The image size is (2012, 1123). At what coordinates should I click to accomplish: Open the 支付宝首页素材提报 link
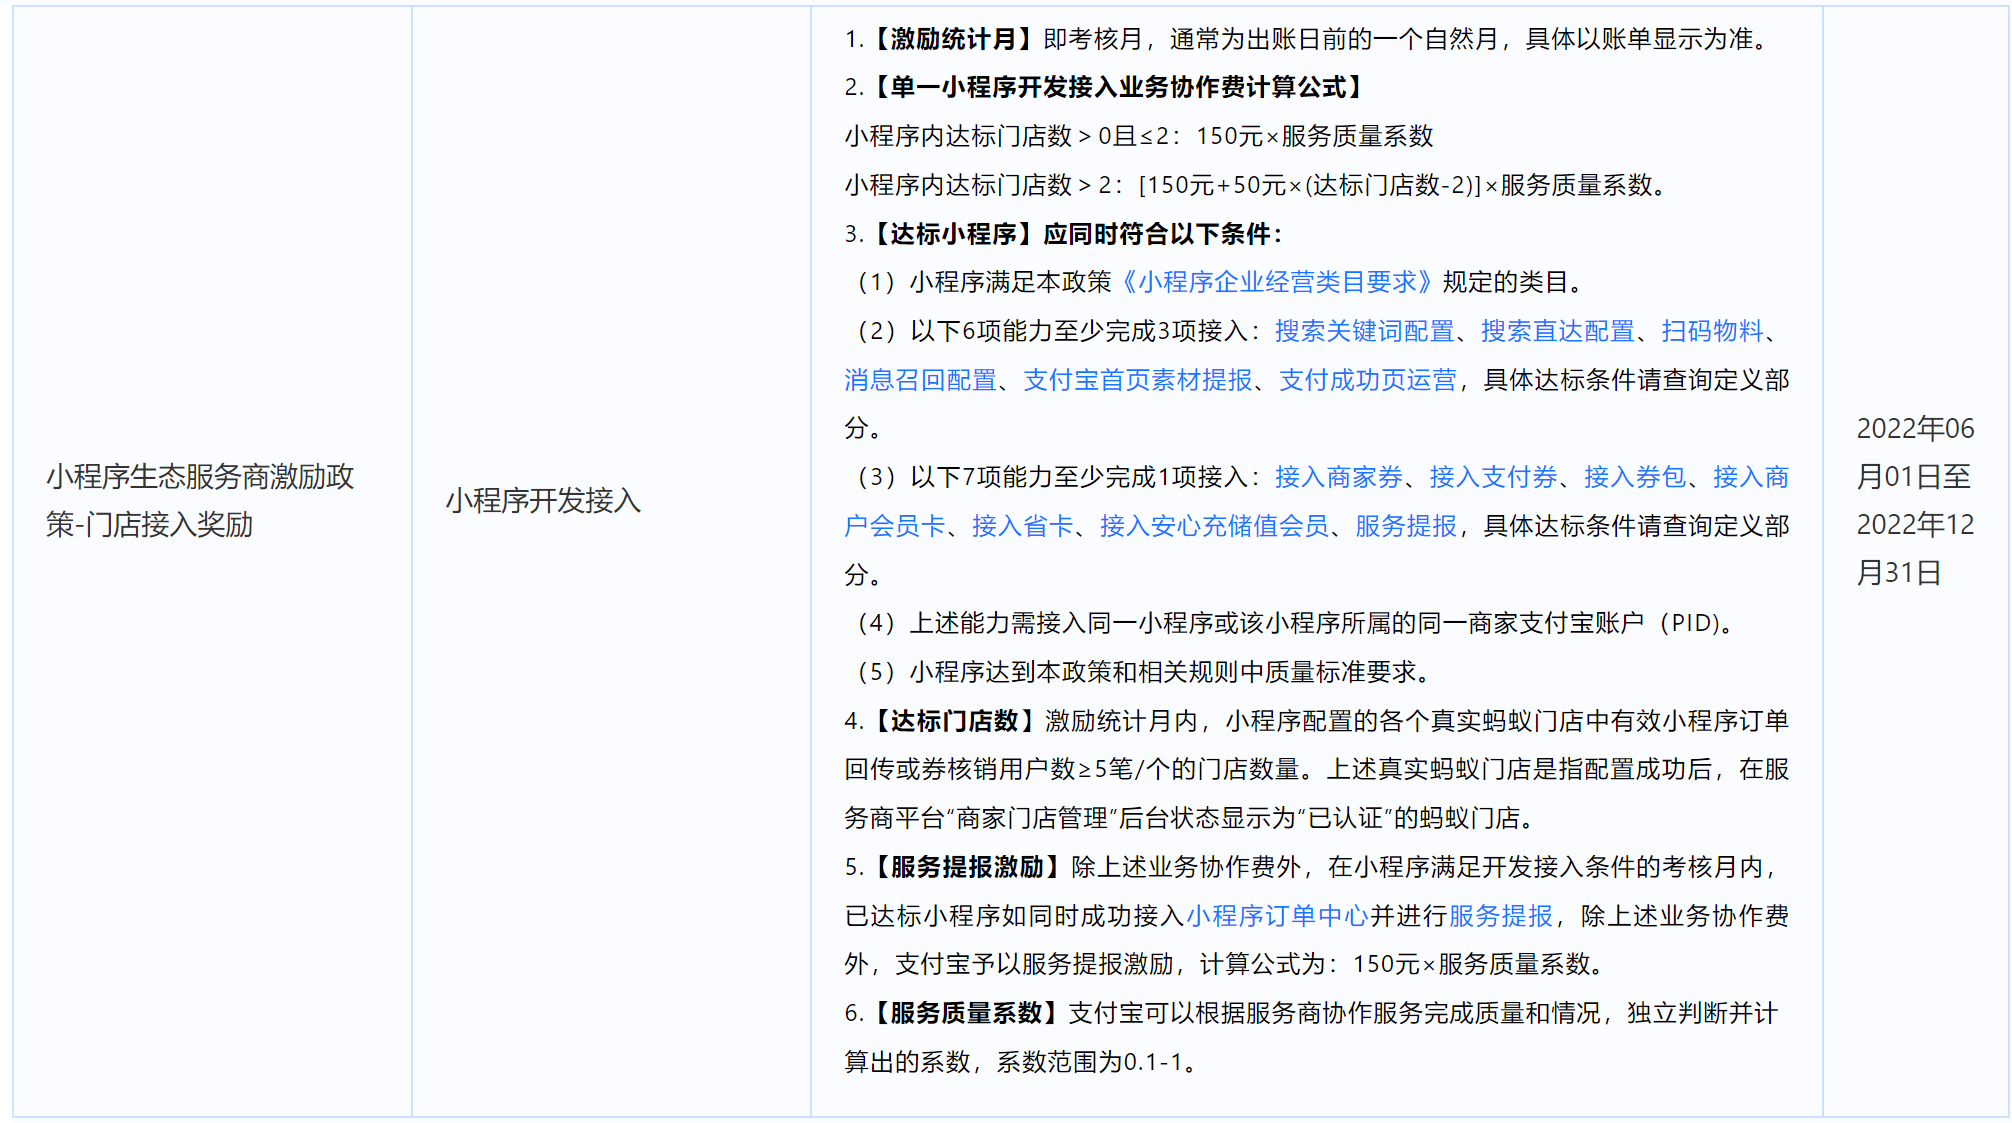(1138, 380)
